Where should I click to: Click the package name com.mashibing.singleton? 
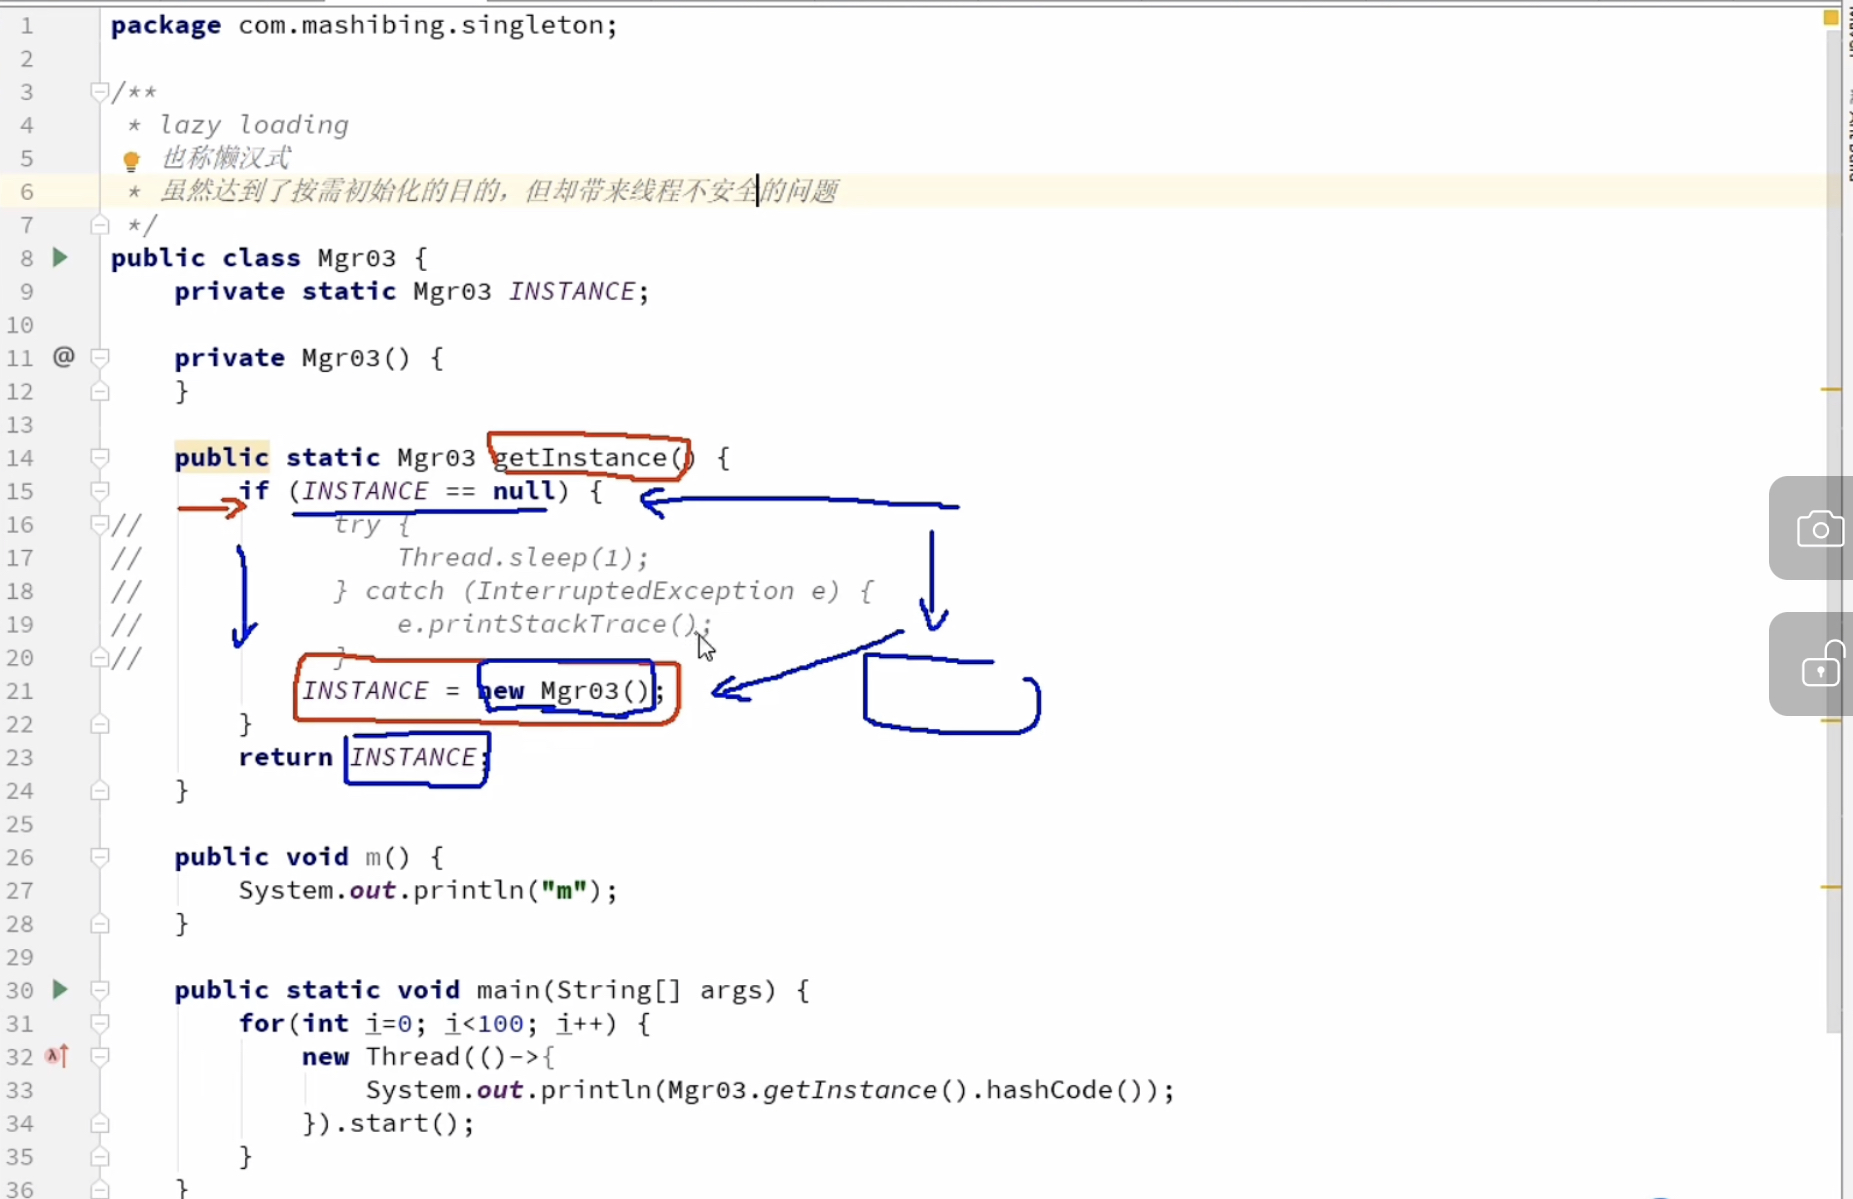pos(420,25)
